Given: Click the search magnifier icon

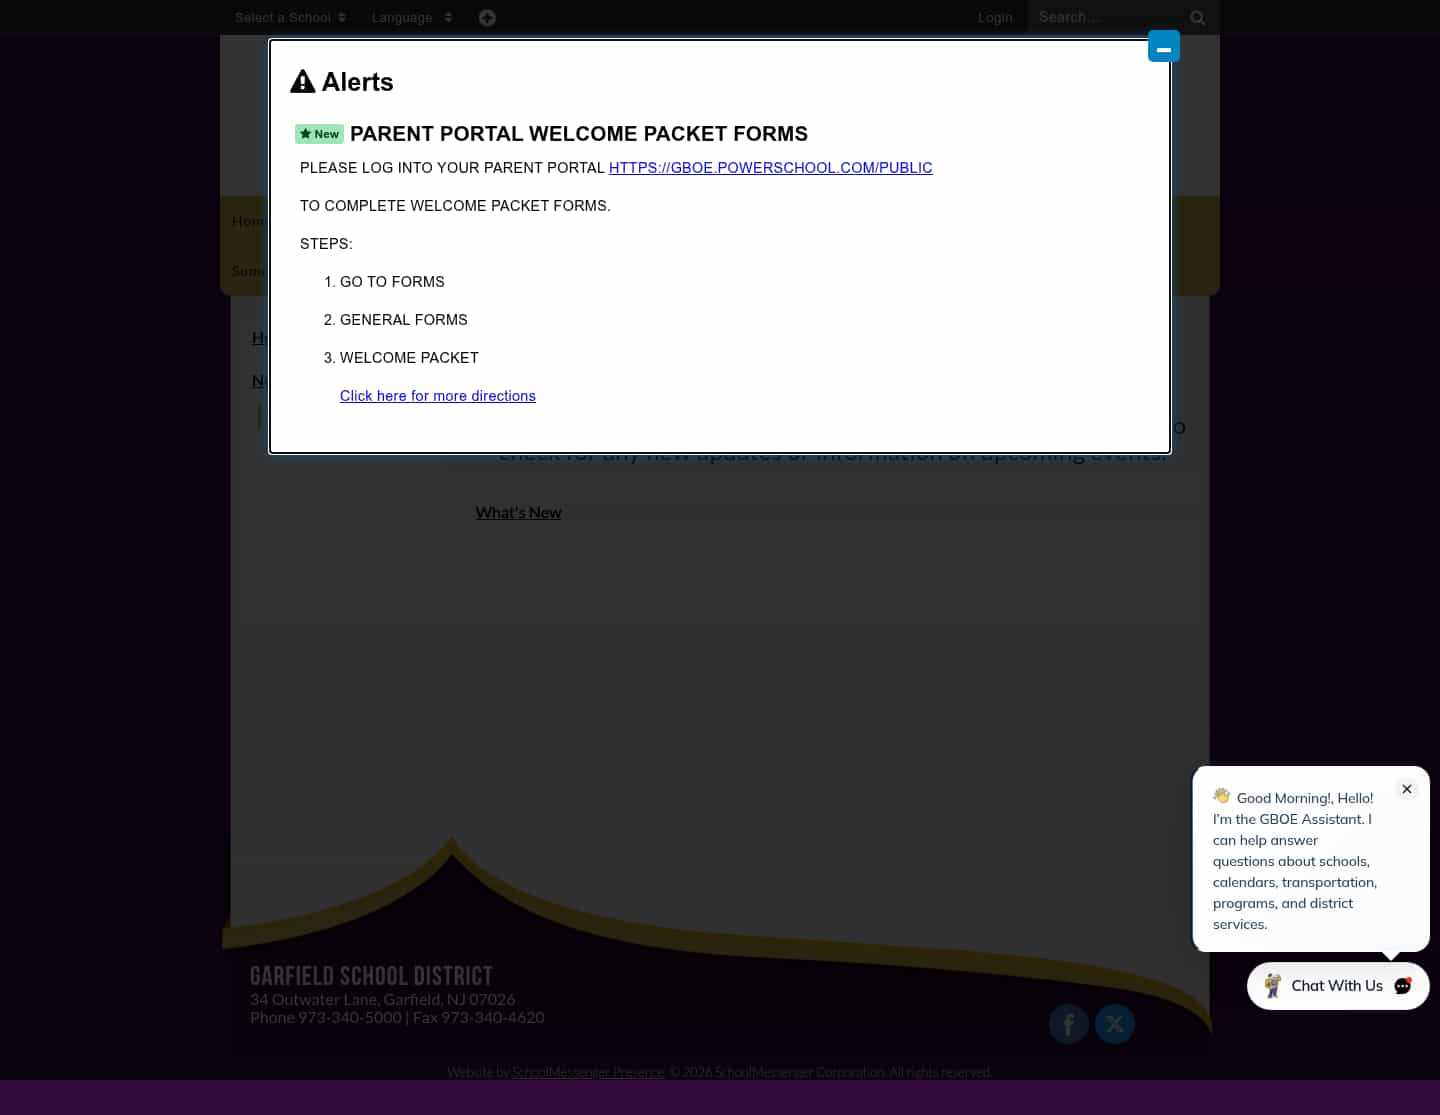Looking at the screenshot, I should point(1198,18).
